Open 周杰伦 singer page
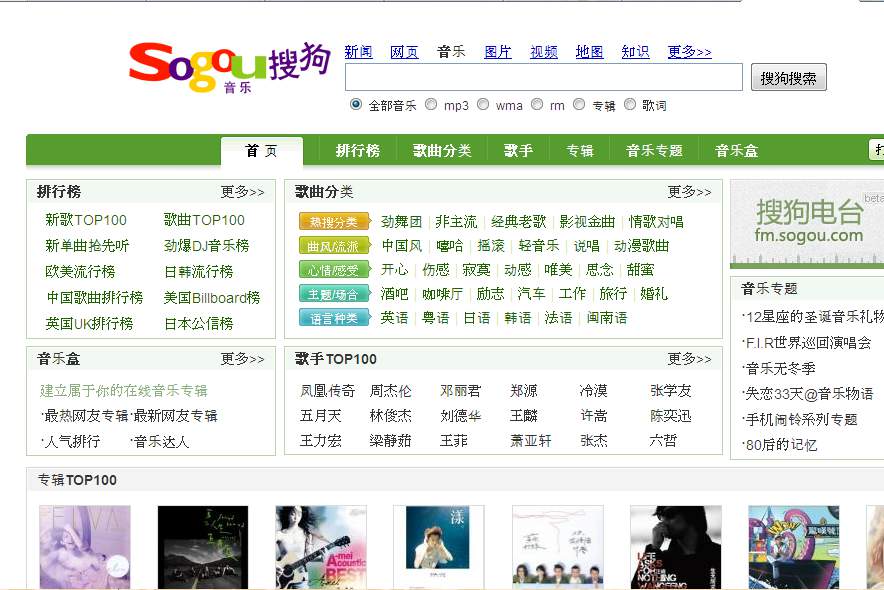The image size is (884, 590). pyautogui.click(x=390, y=391)
